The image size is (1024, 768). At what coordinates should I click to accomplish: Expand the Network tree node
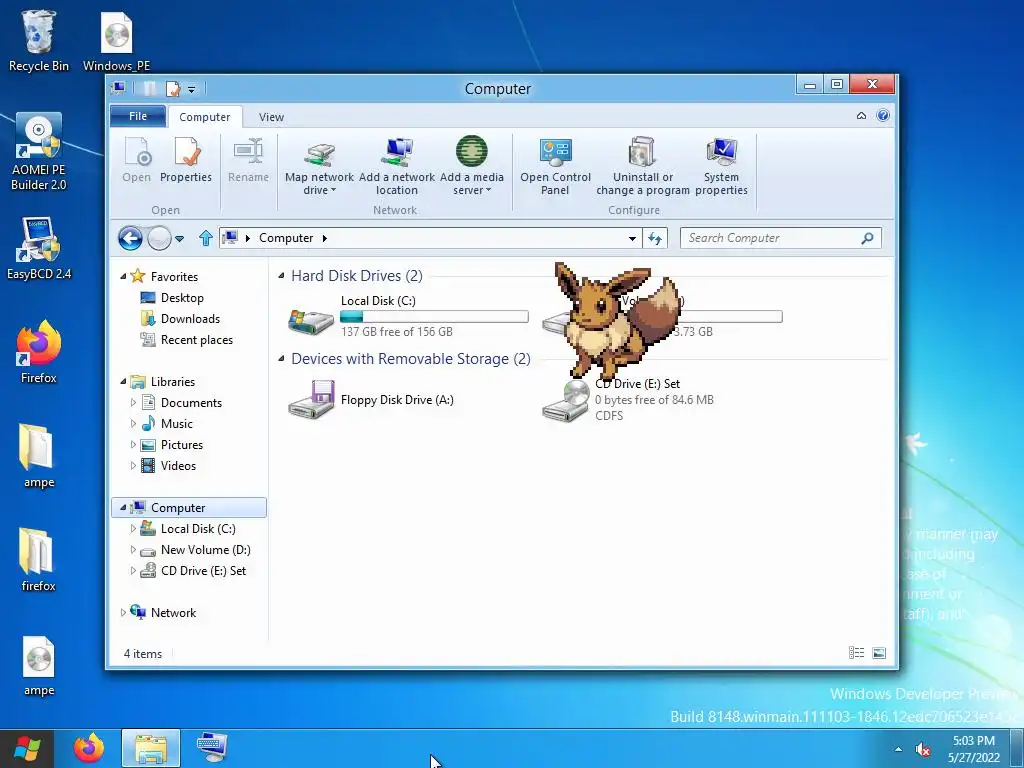click(123, 613)
